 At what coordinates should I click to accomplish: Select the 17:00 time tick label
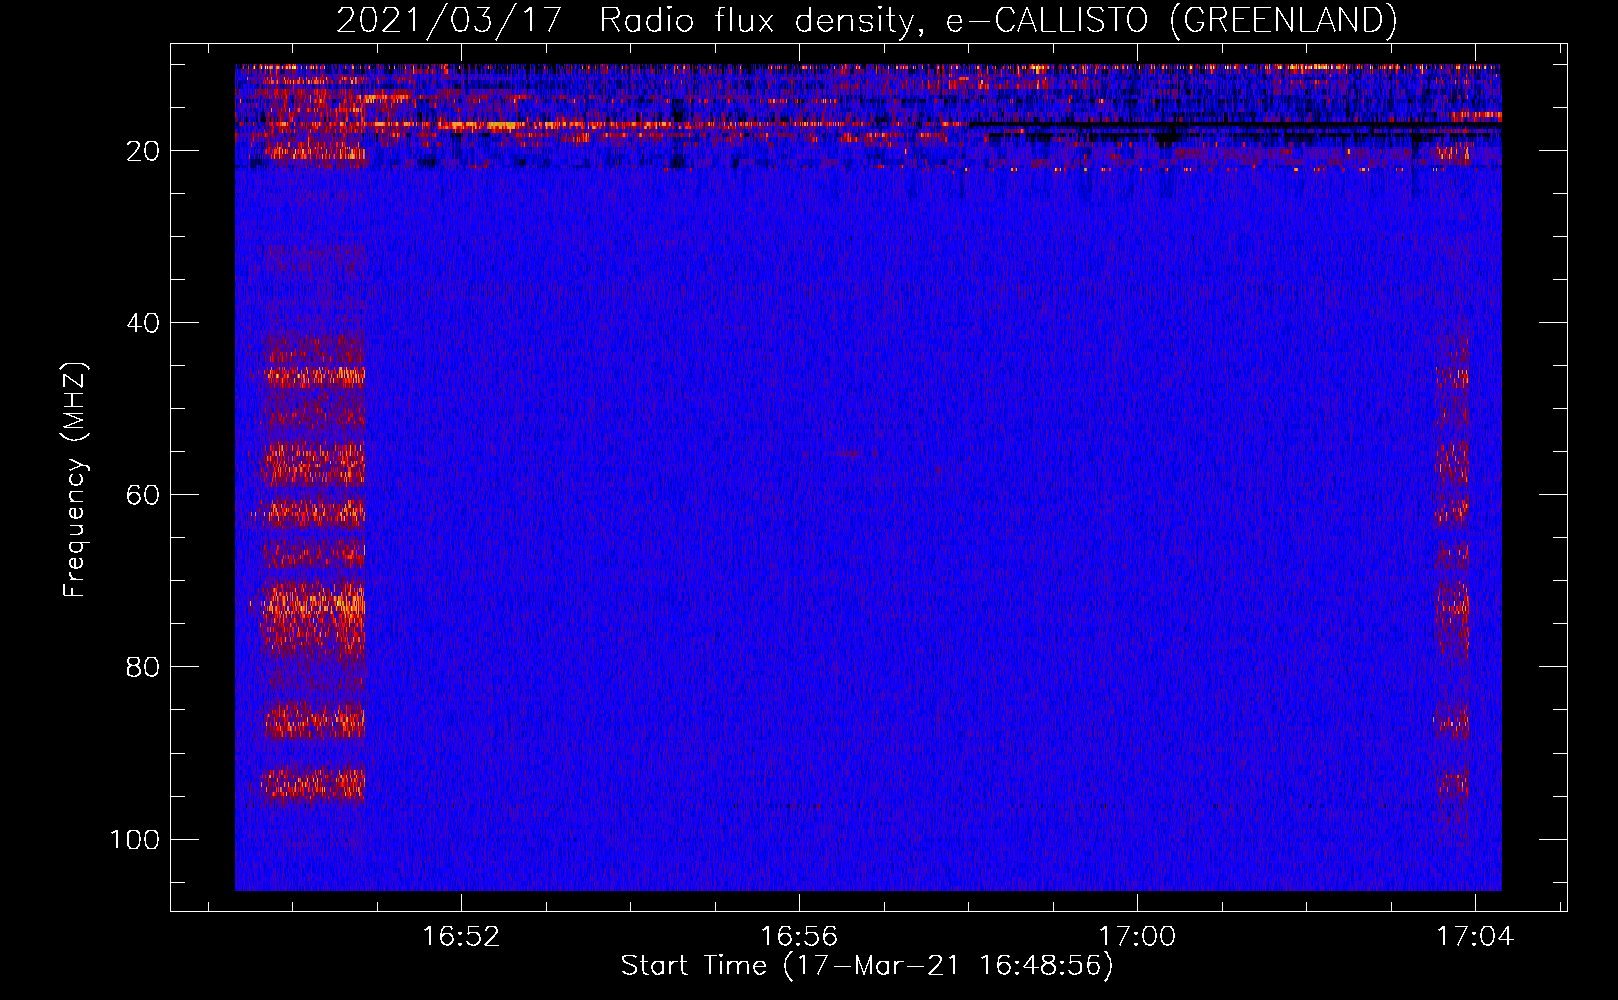coord(1137,937)
